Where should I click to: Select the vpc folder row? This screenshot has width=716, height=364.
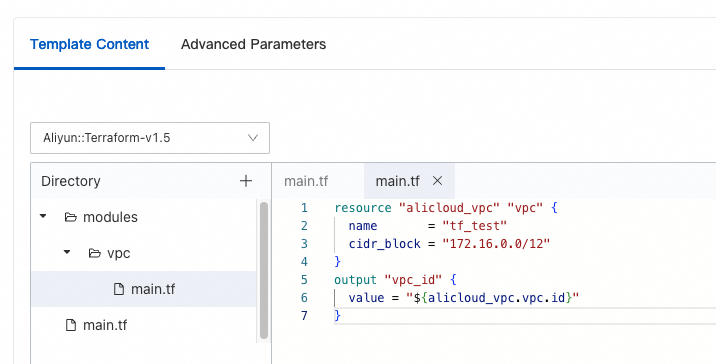(144, 253)
